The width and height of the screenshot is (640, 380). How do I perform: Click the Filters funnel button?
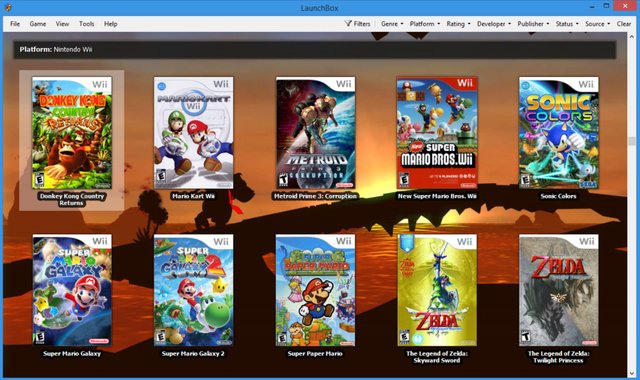[x=358, y=24]
